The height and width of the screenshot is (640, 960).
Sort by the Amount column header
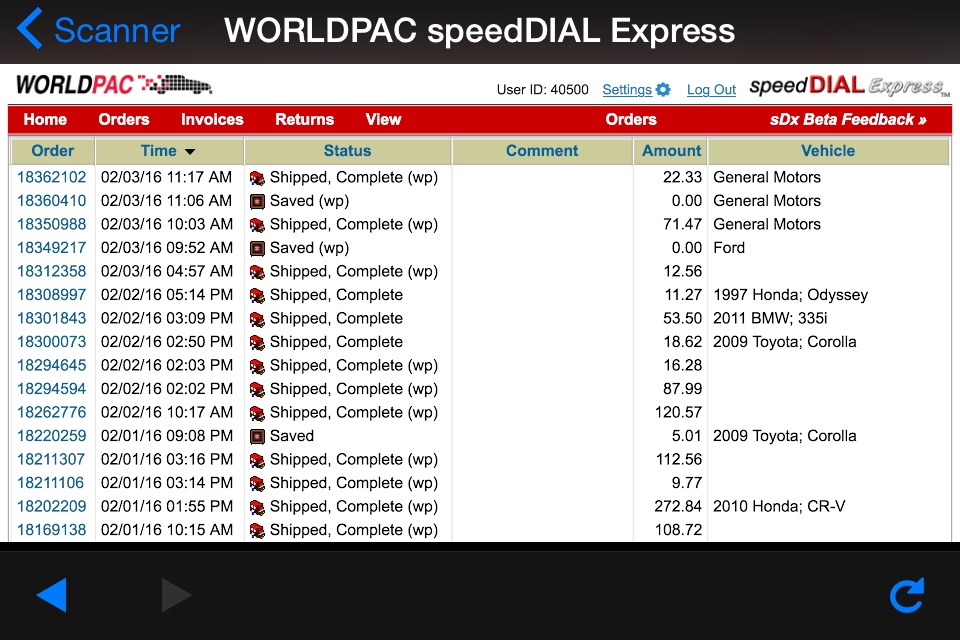tap(671, 151)
